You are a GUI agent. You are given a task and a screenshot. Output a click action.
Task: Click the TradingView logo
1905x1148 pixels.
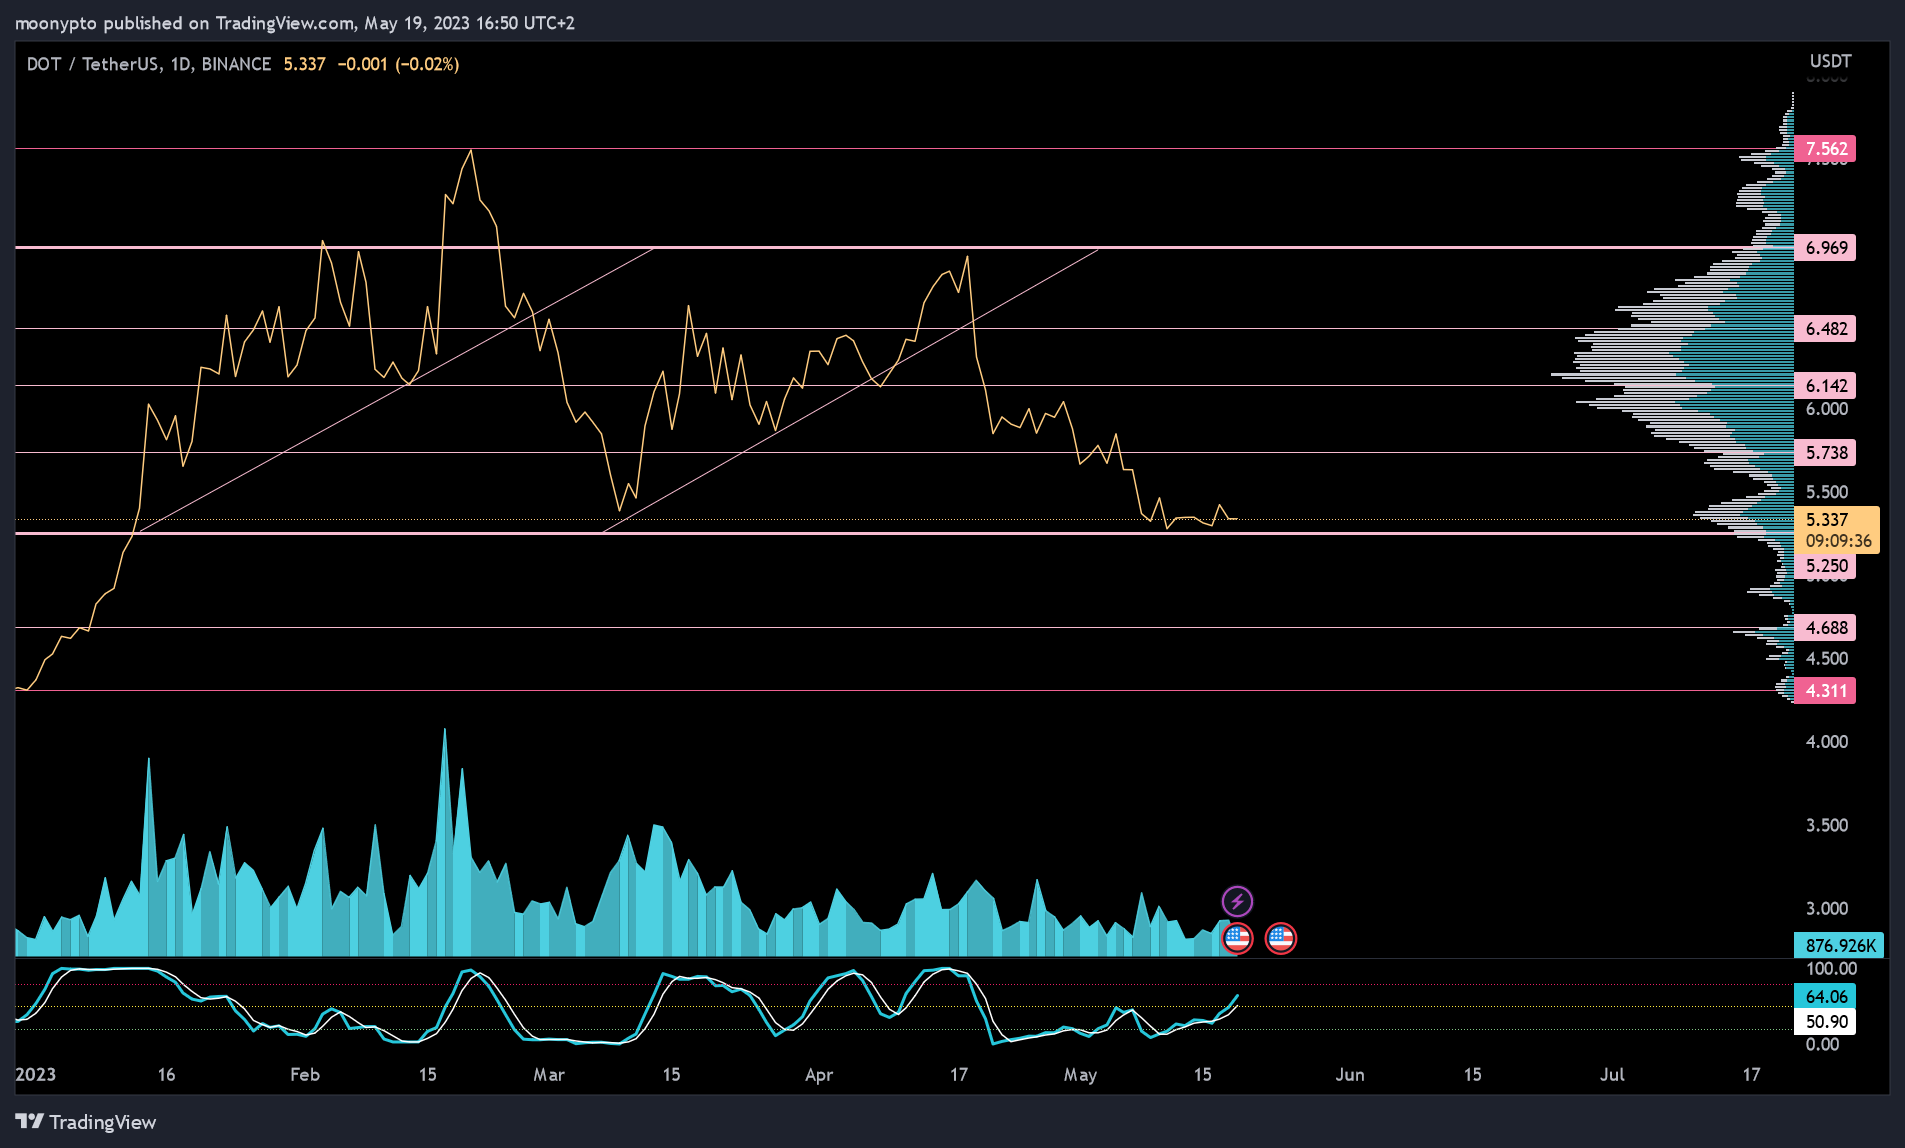click(86, 1122)
